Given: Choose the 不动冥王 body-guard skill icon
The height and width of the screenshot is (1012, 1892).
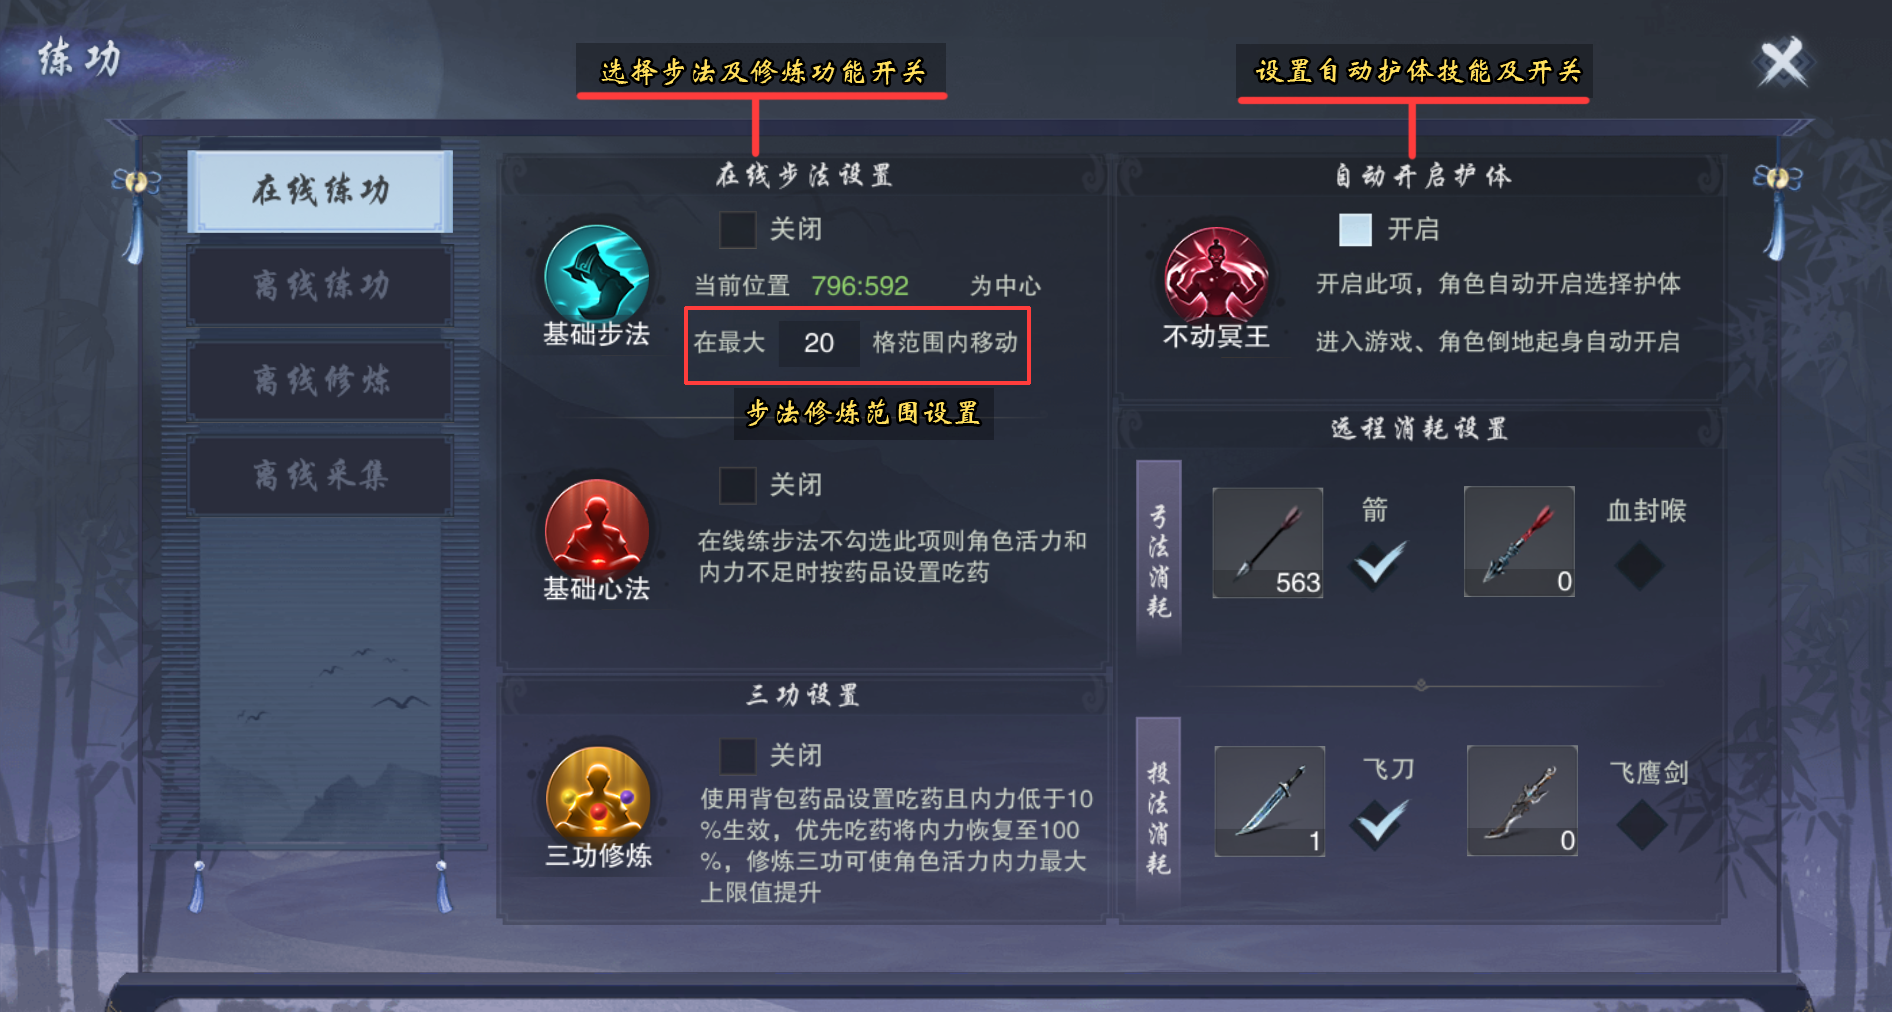Looking at the screenshot, I should click(1216, 277).
